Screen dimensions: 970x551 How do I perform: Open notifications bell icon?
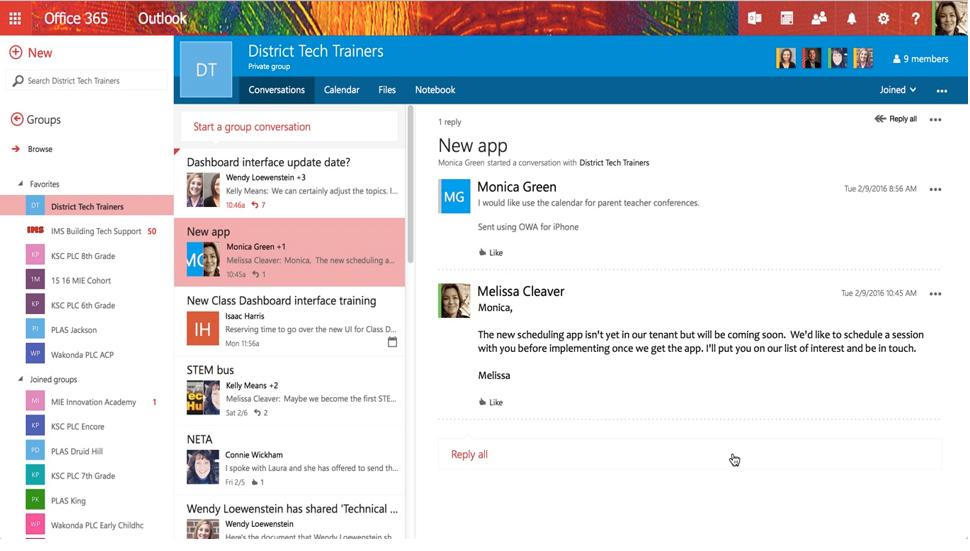[852, 19]
